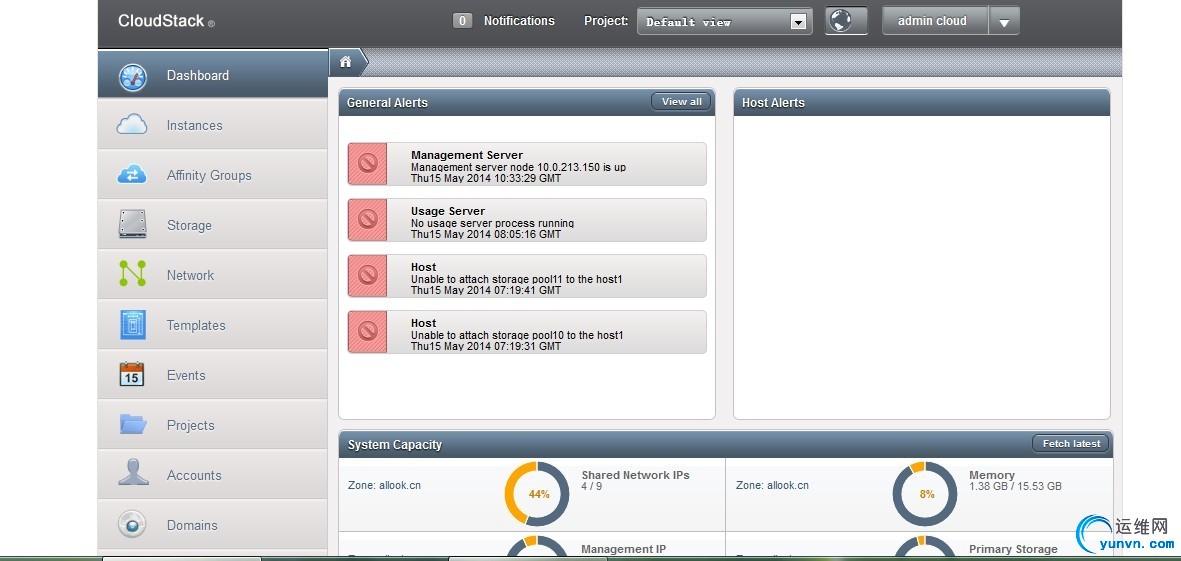Click the Templates blueprint icon
The height and width of the screenshot is (561, 1181).
pyautogui.click(x=133, y=325)
